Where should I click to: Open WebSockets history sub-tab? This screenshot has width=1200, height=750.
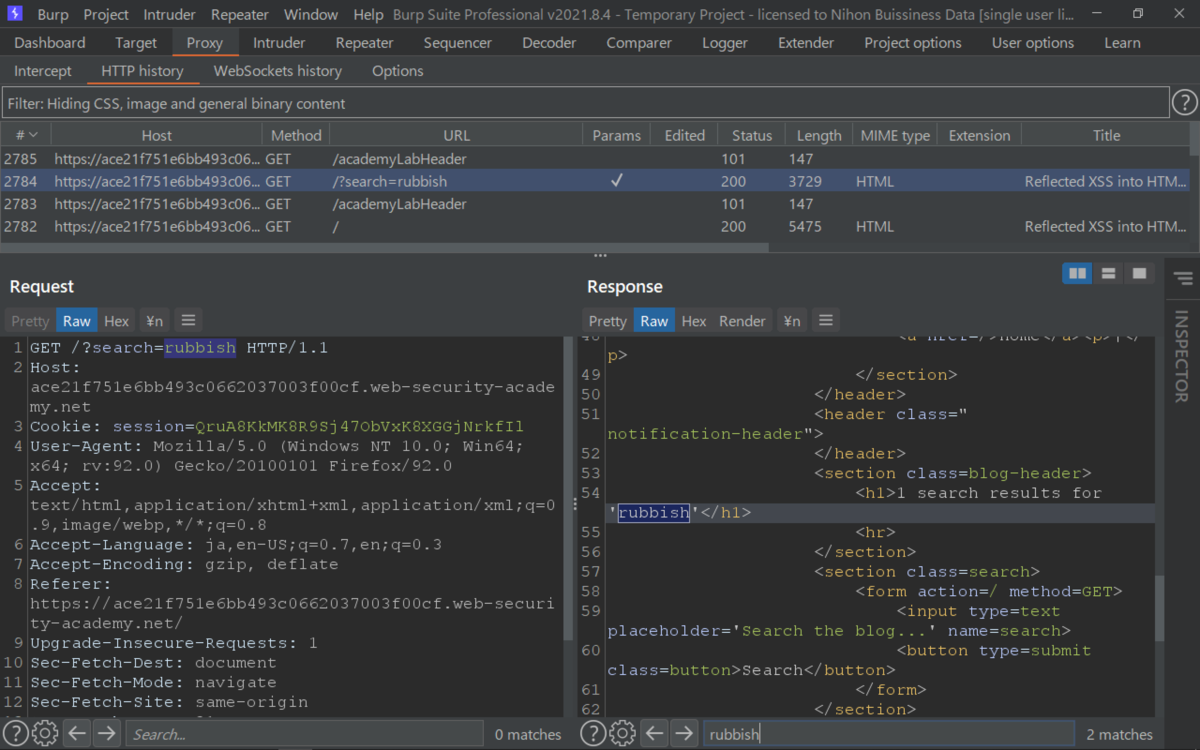[x=278, y=71]
